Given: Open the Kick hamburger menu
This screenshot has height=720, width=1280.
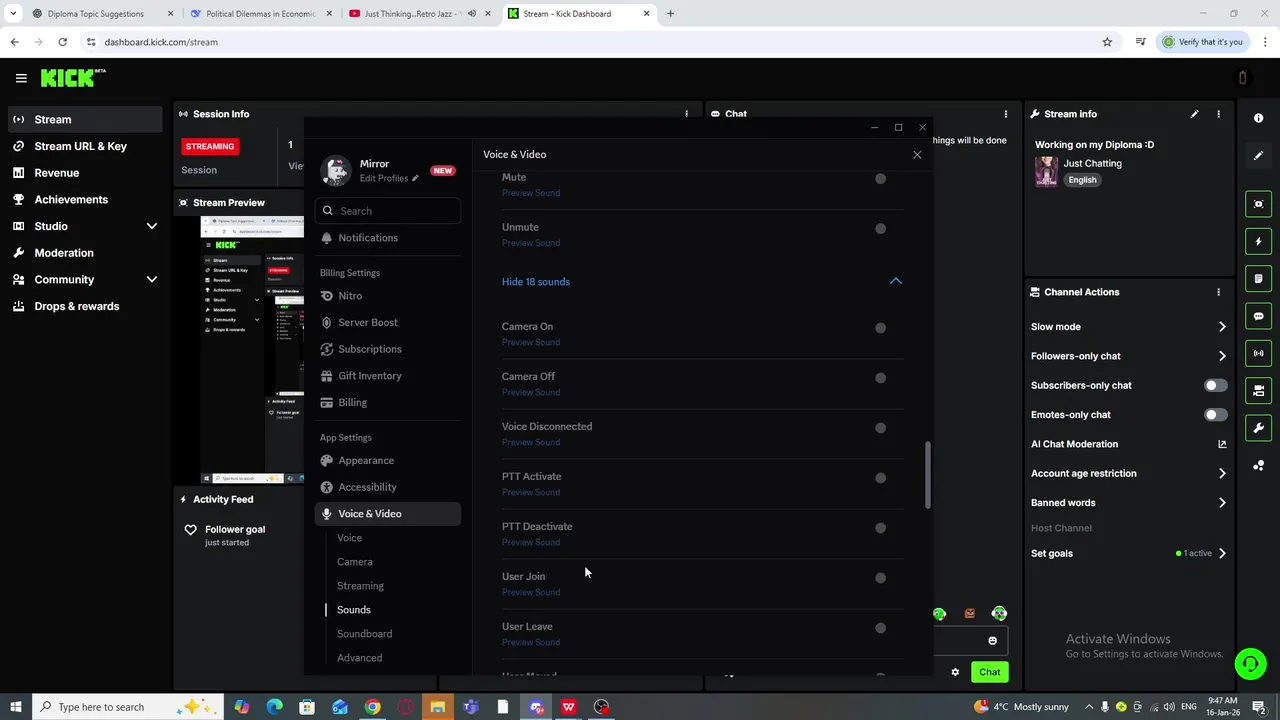Looking at the screenshot, I should click(21, 78).
